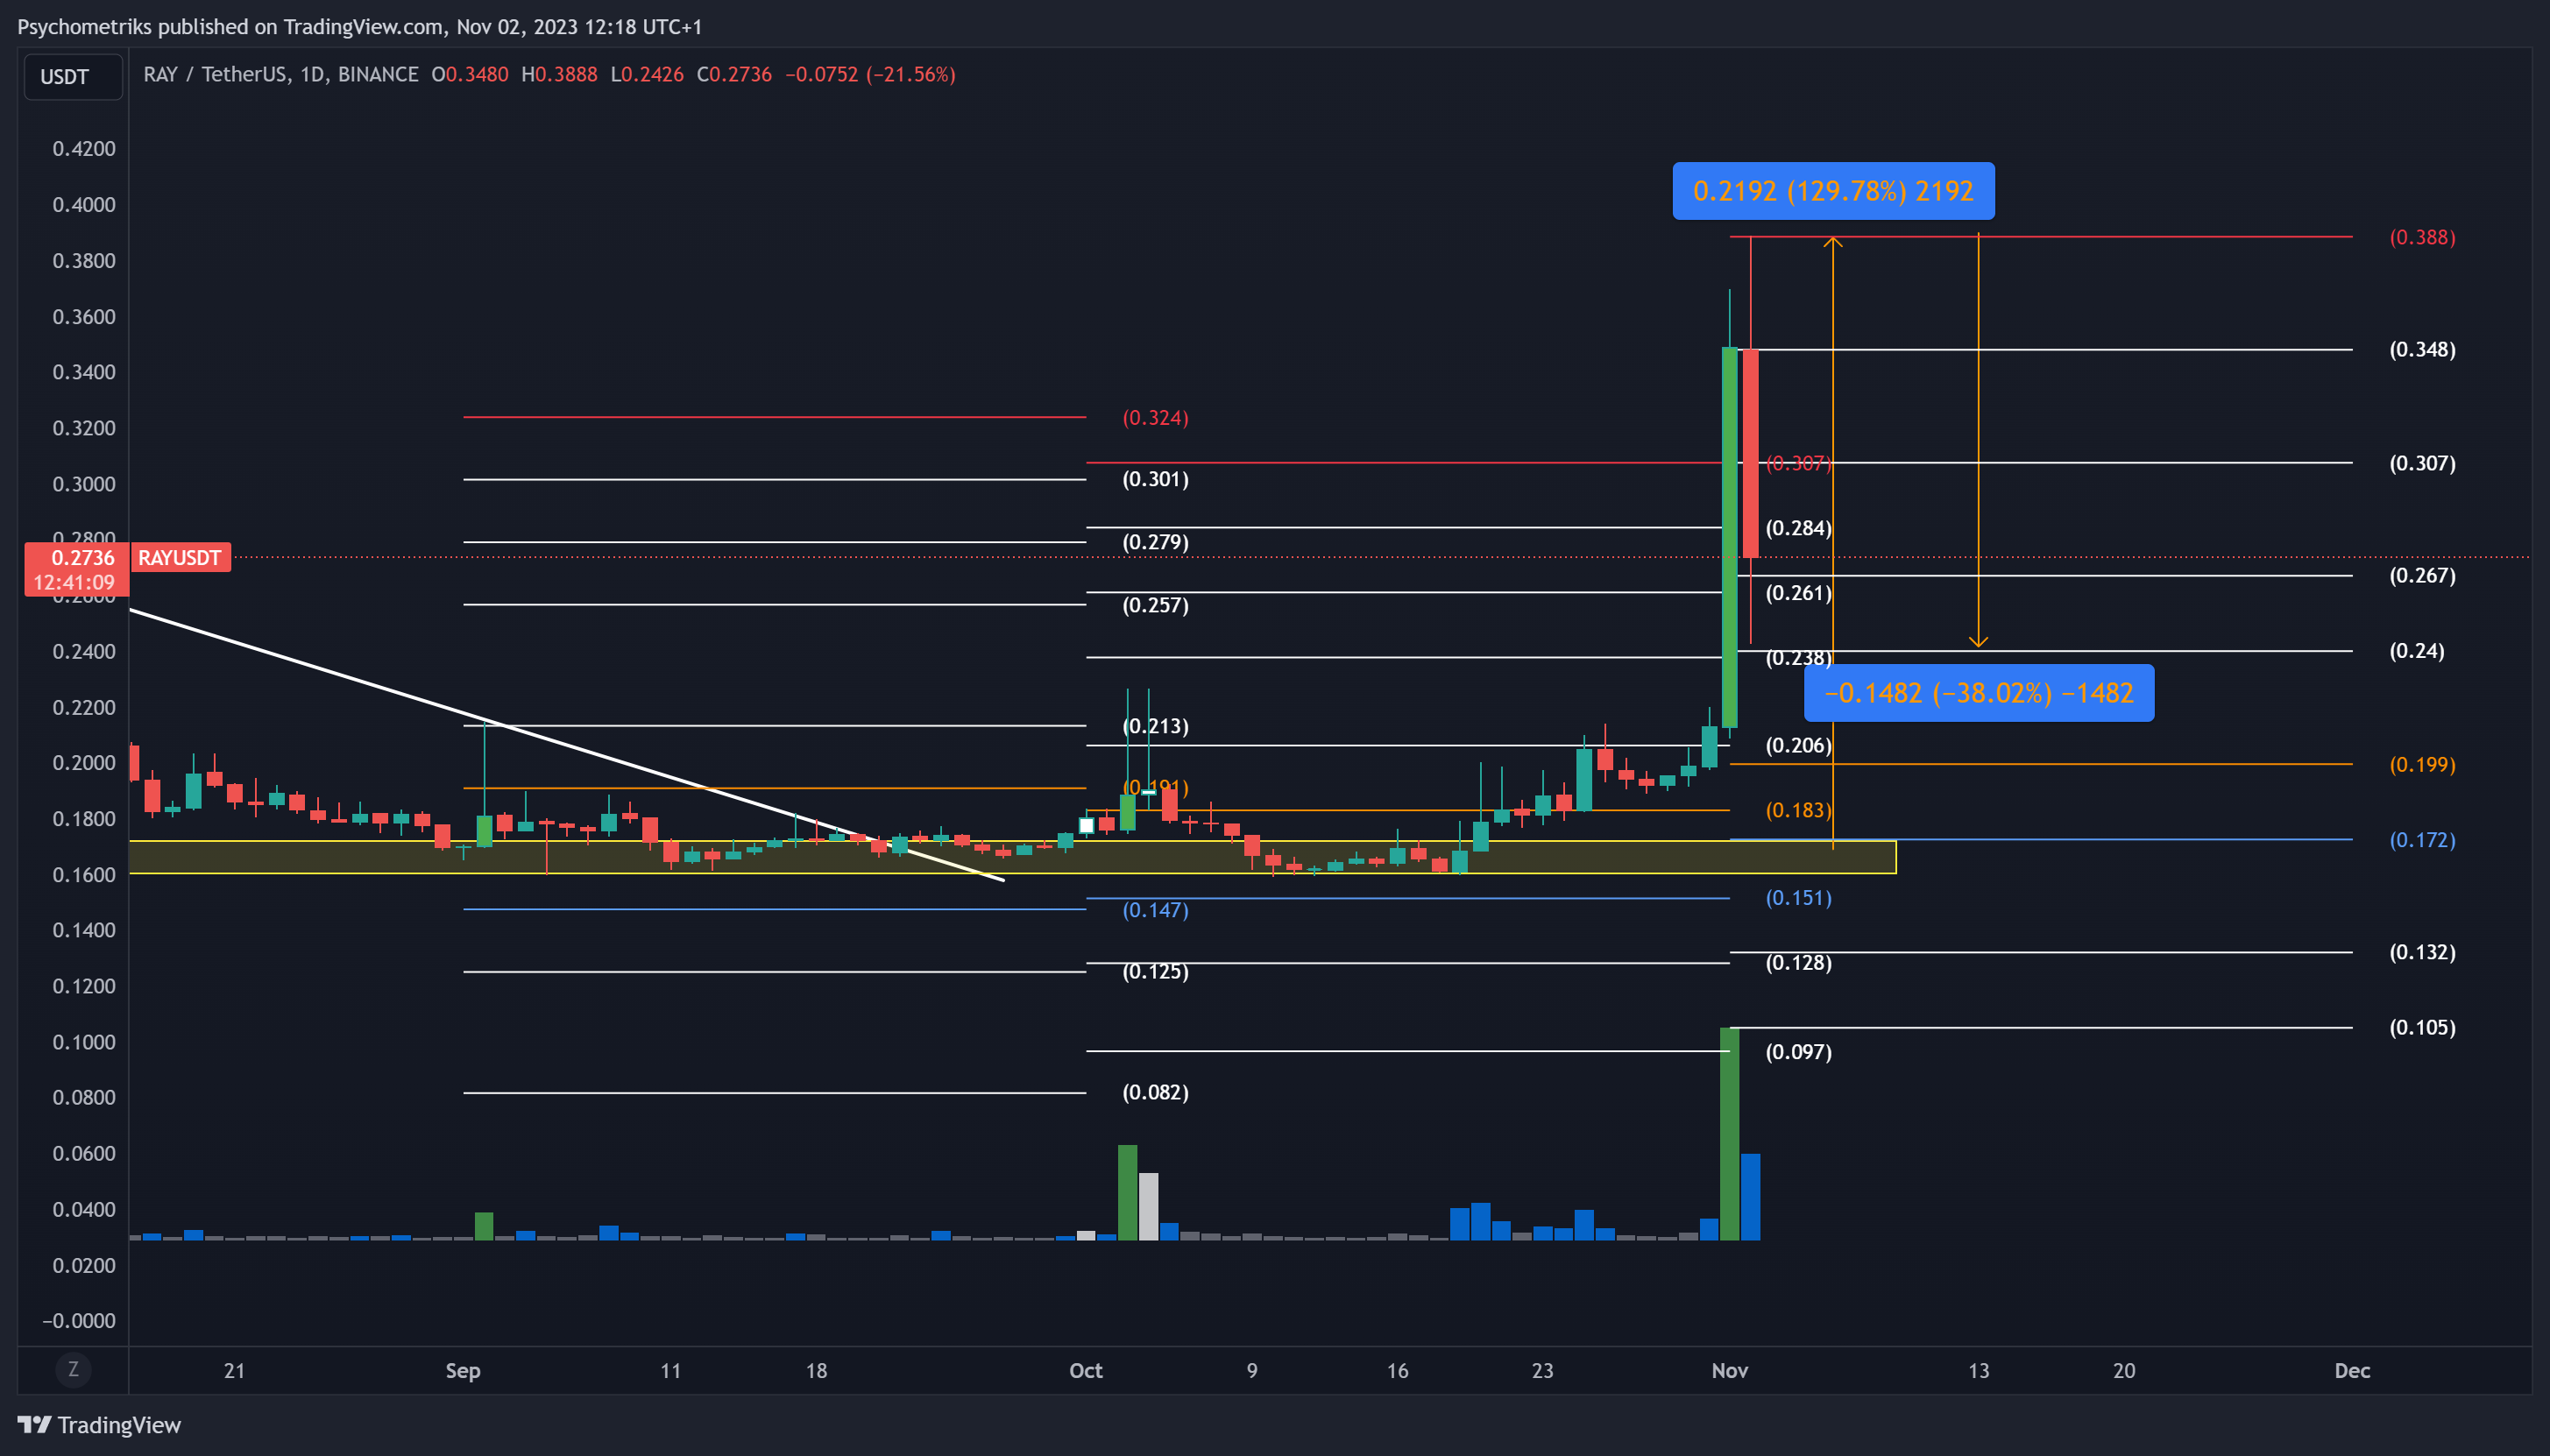Click the -0.0000 price axis label

pos(79,1321)
